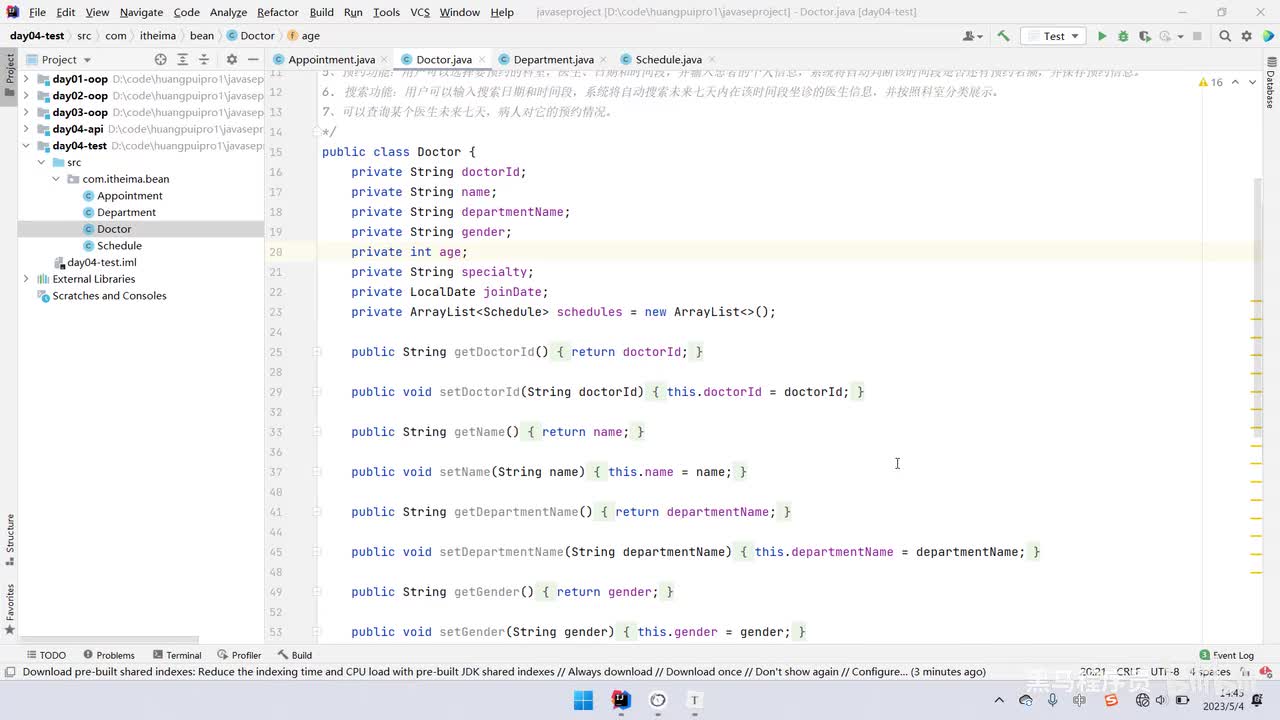Open Search Everywhere magnifier icon
Image resolution: width=1280 pixels, height=720 pixels.
coord(1225,36)
